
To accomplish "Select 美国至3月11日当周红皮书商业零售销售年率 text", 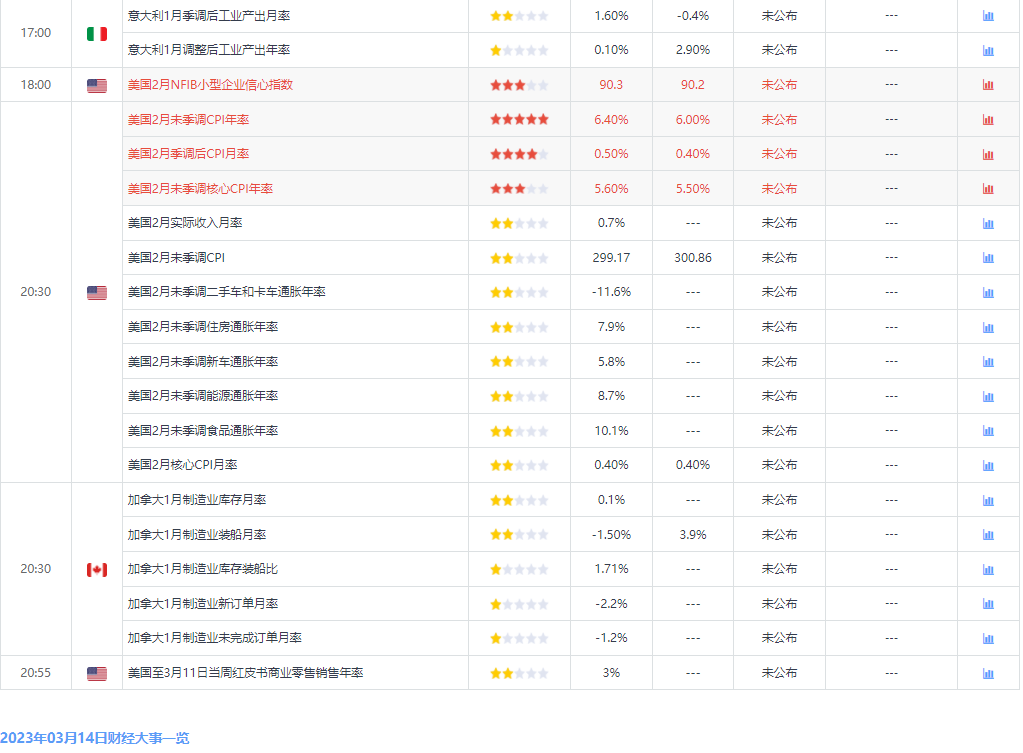I will coord(245,673).
